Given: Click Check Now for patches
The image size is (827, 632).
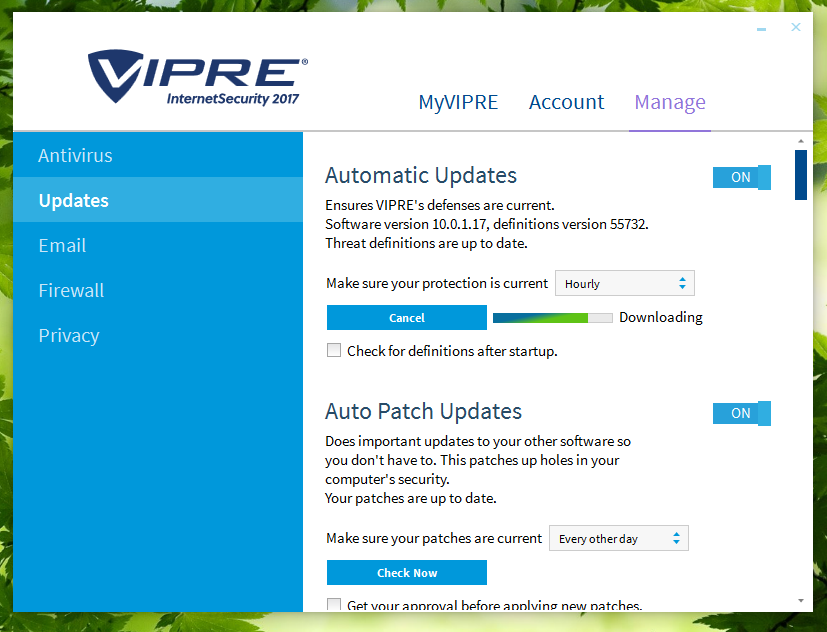Looking at the screenshot, I should pos(407,573).
